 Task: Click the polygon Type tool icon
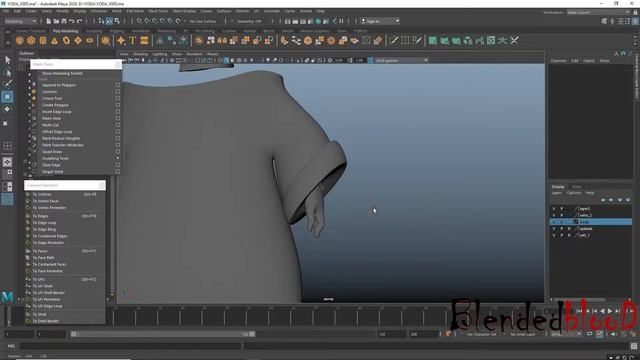click(x=133, y=40)
